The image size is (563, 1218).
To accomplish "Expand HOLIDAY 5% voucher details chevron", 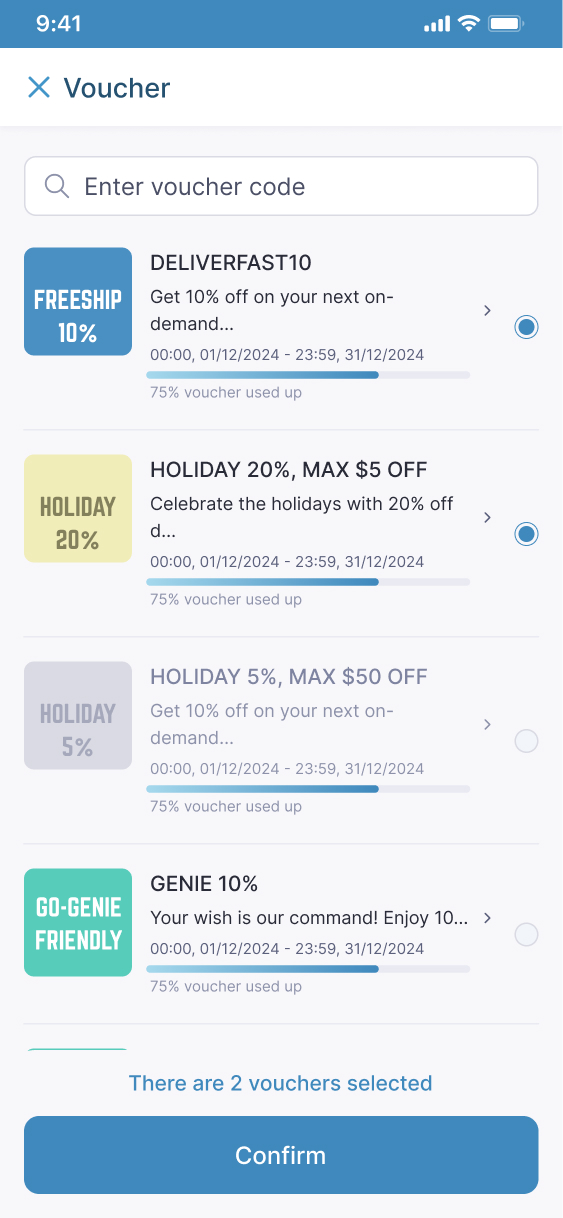I will tap(487, 724).
